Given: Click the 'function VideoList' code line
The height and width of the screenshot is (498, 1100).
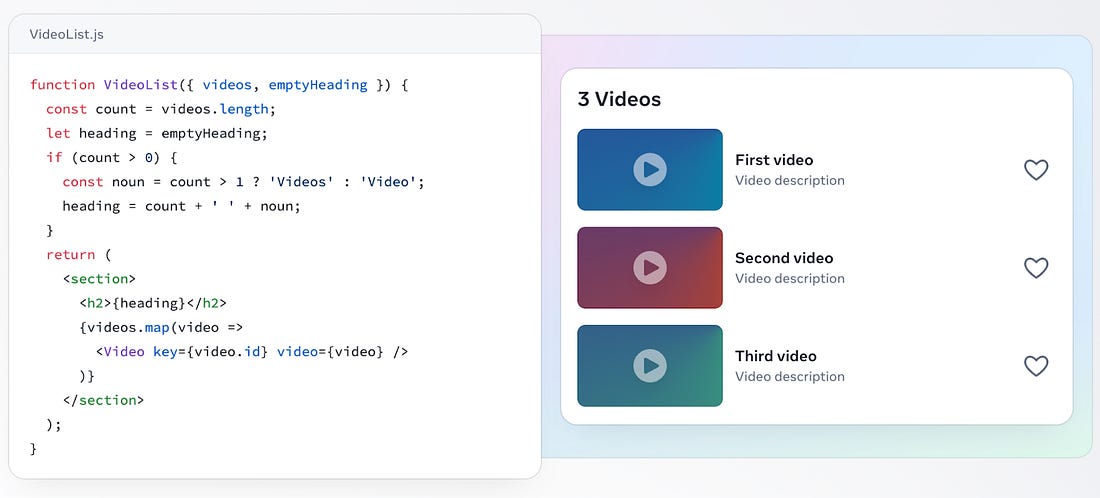Looking at the screenshot, I should pos(219,85).
